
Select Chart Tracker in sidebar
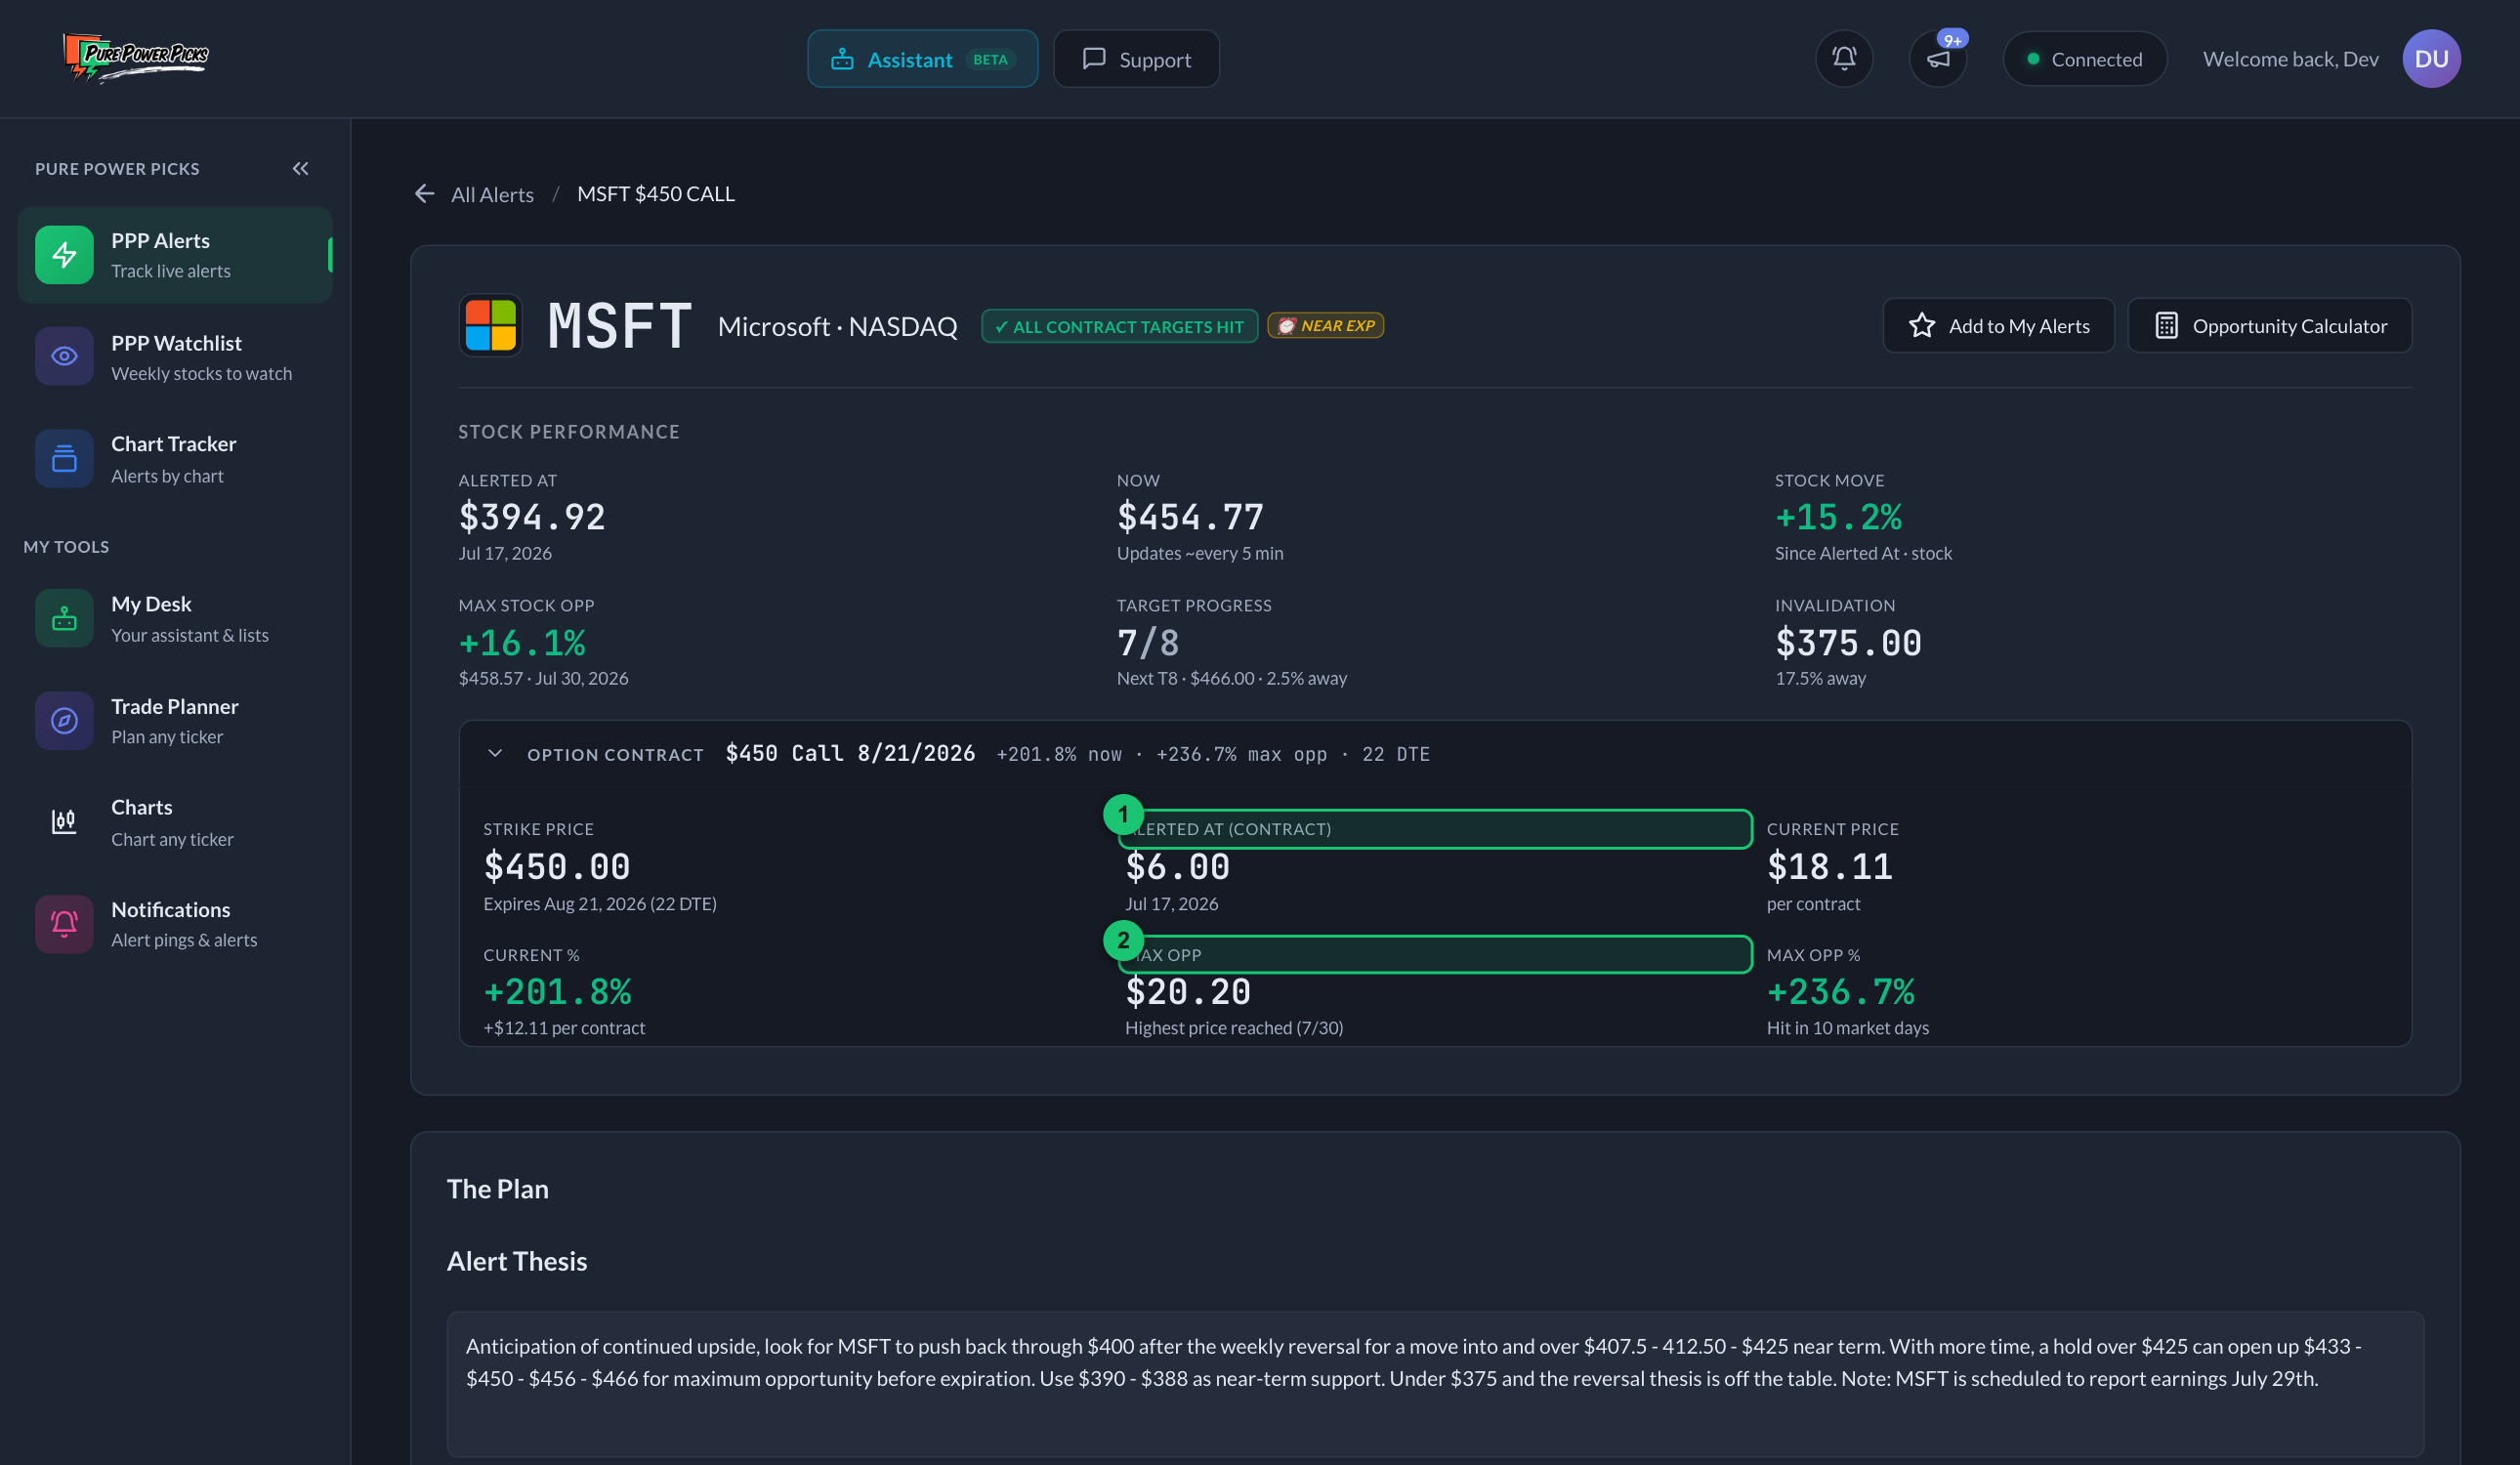tap(175, 459)
